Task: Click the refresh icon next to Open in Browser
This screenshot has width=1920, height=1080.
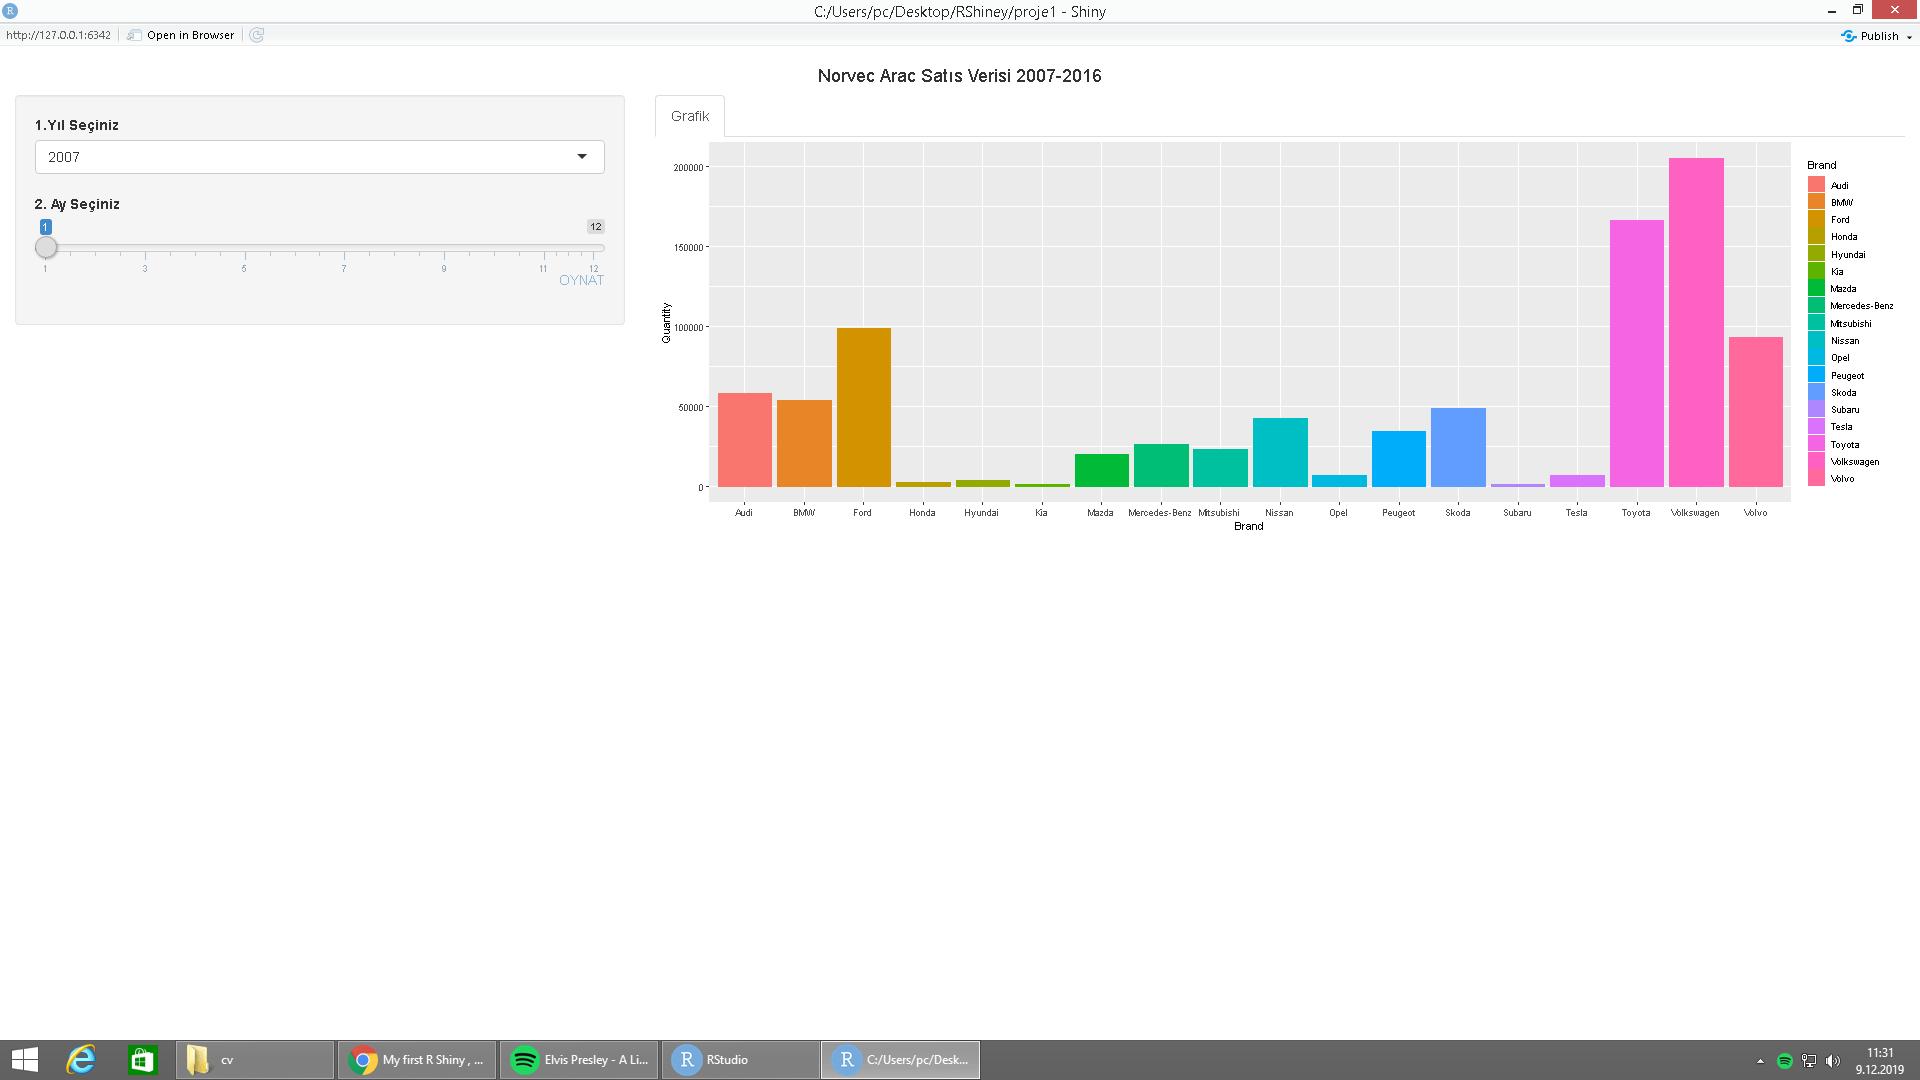Action: [x=257, y=35]
